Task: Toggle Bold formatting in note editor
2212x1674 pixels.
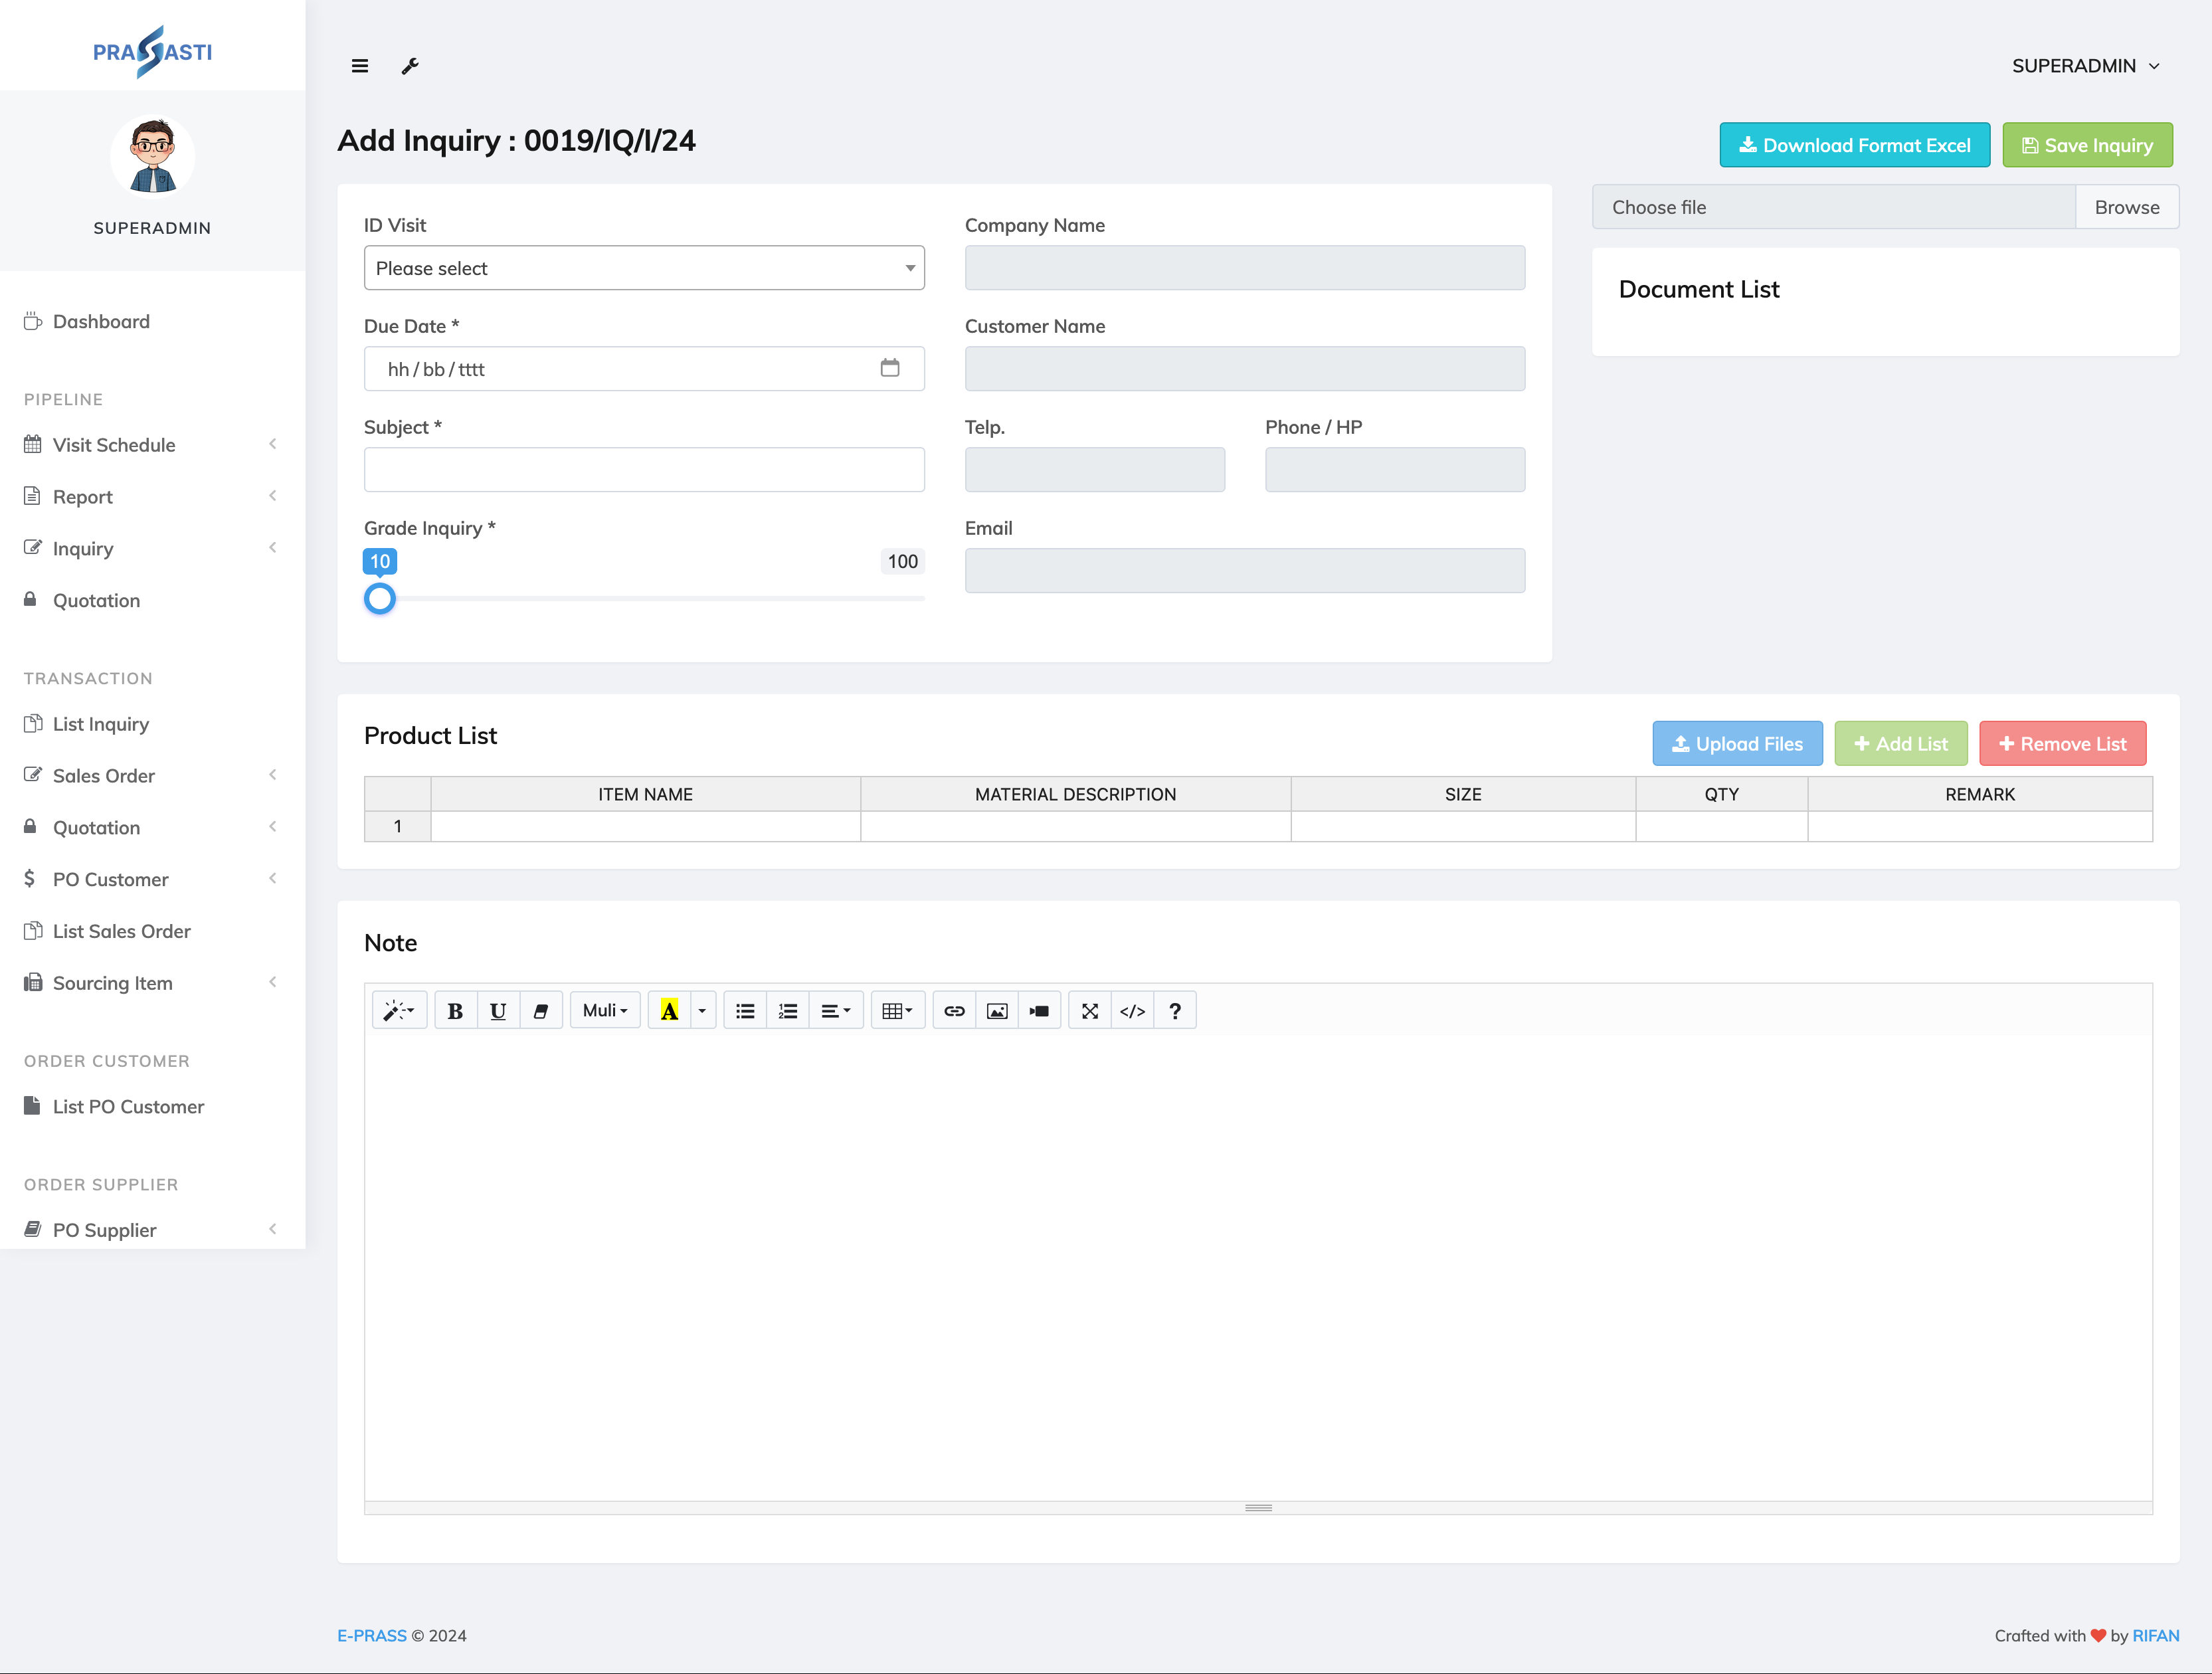Action: (x=455, y=1011)
